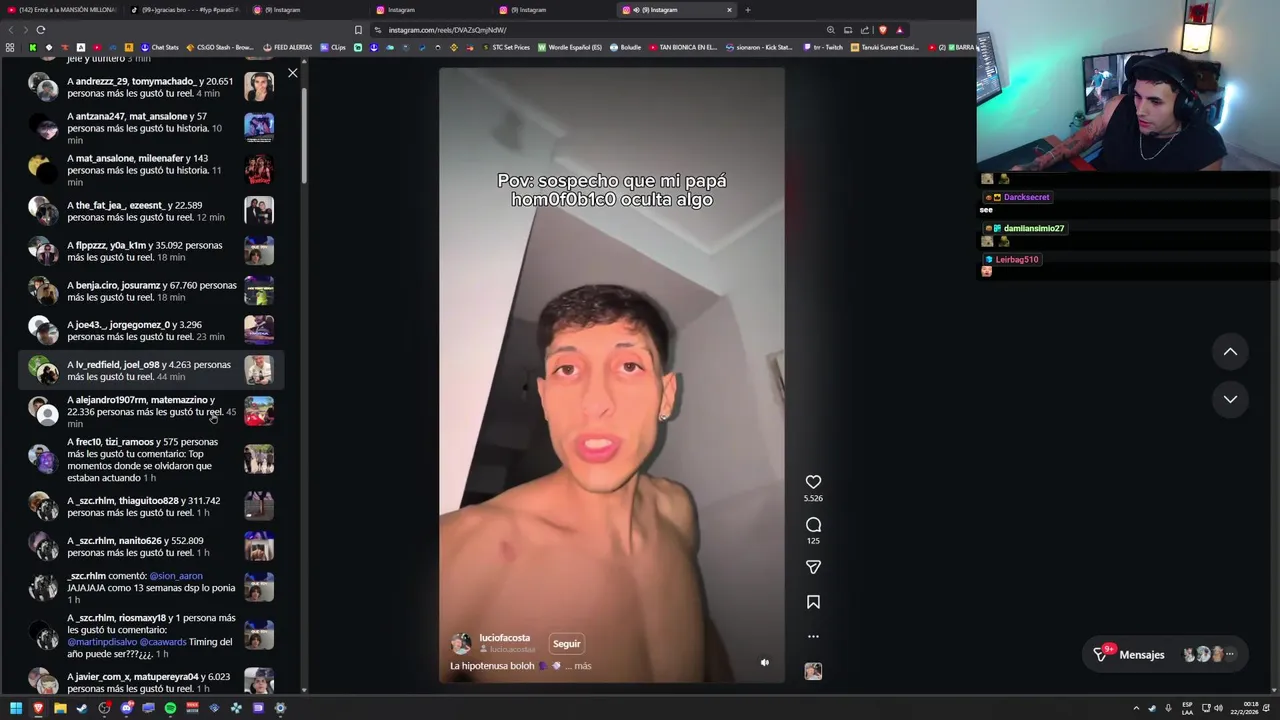Open the Chat Stats bookmark

tap(159, 47)
